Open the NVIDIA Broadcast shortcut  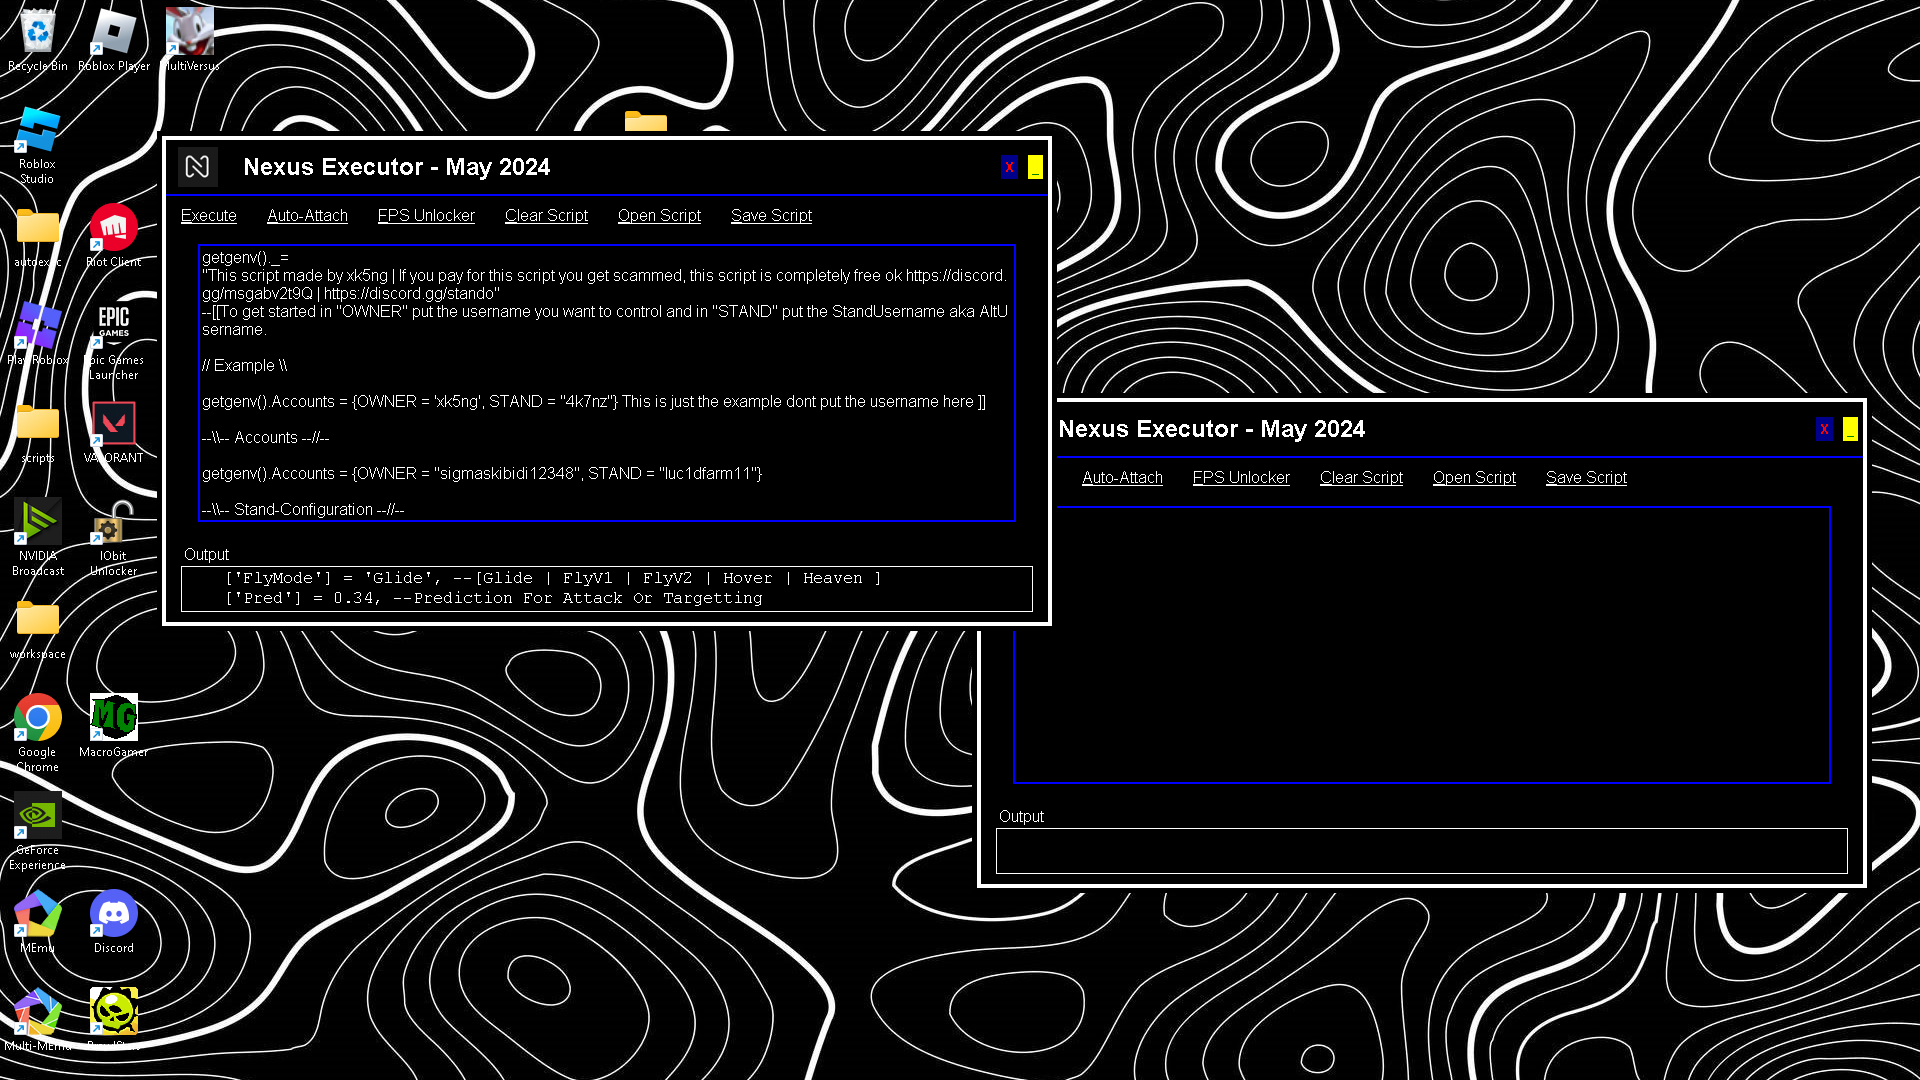click(37, 523)
